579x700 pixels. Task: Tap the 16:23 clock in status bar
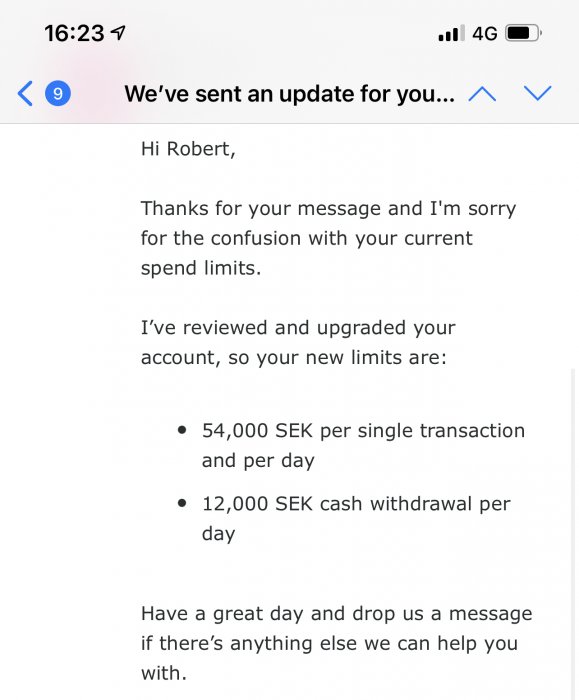click(x=75, y=33)
